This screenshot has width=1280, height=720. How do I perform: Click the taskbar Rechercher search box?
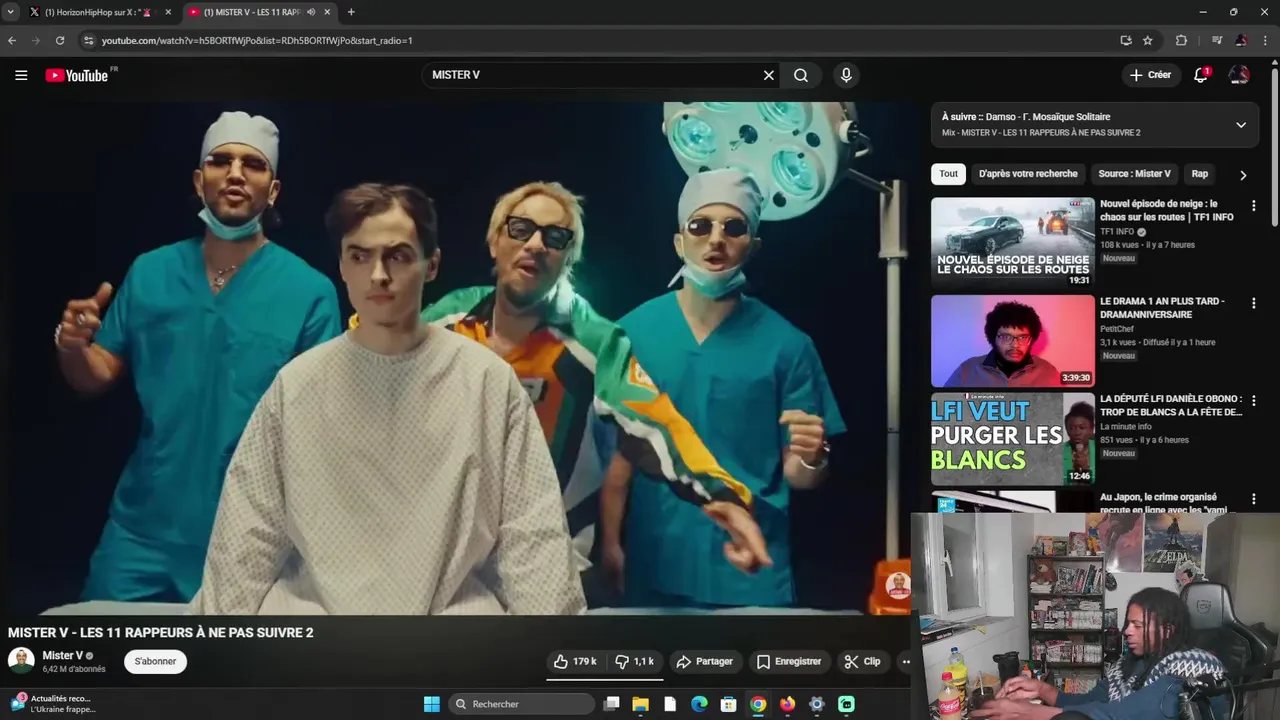(522, 704)
